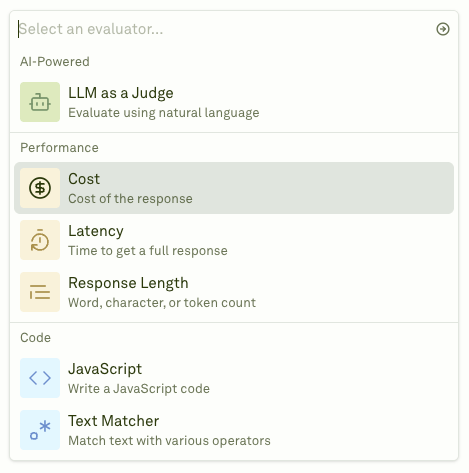
Task: Click the Word, character, or token count description
Action: pos(162,303)
